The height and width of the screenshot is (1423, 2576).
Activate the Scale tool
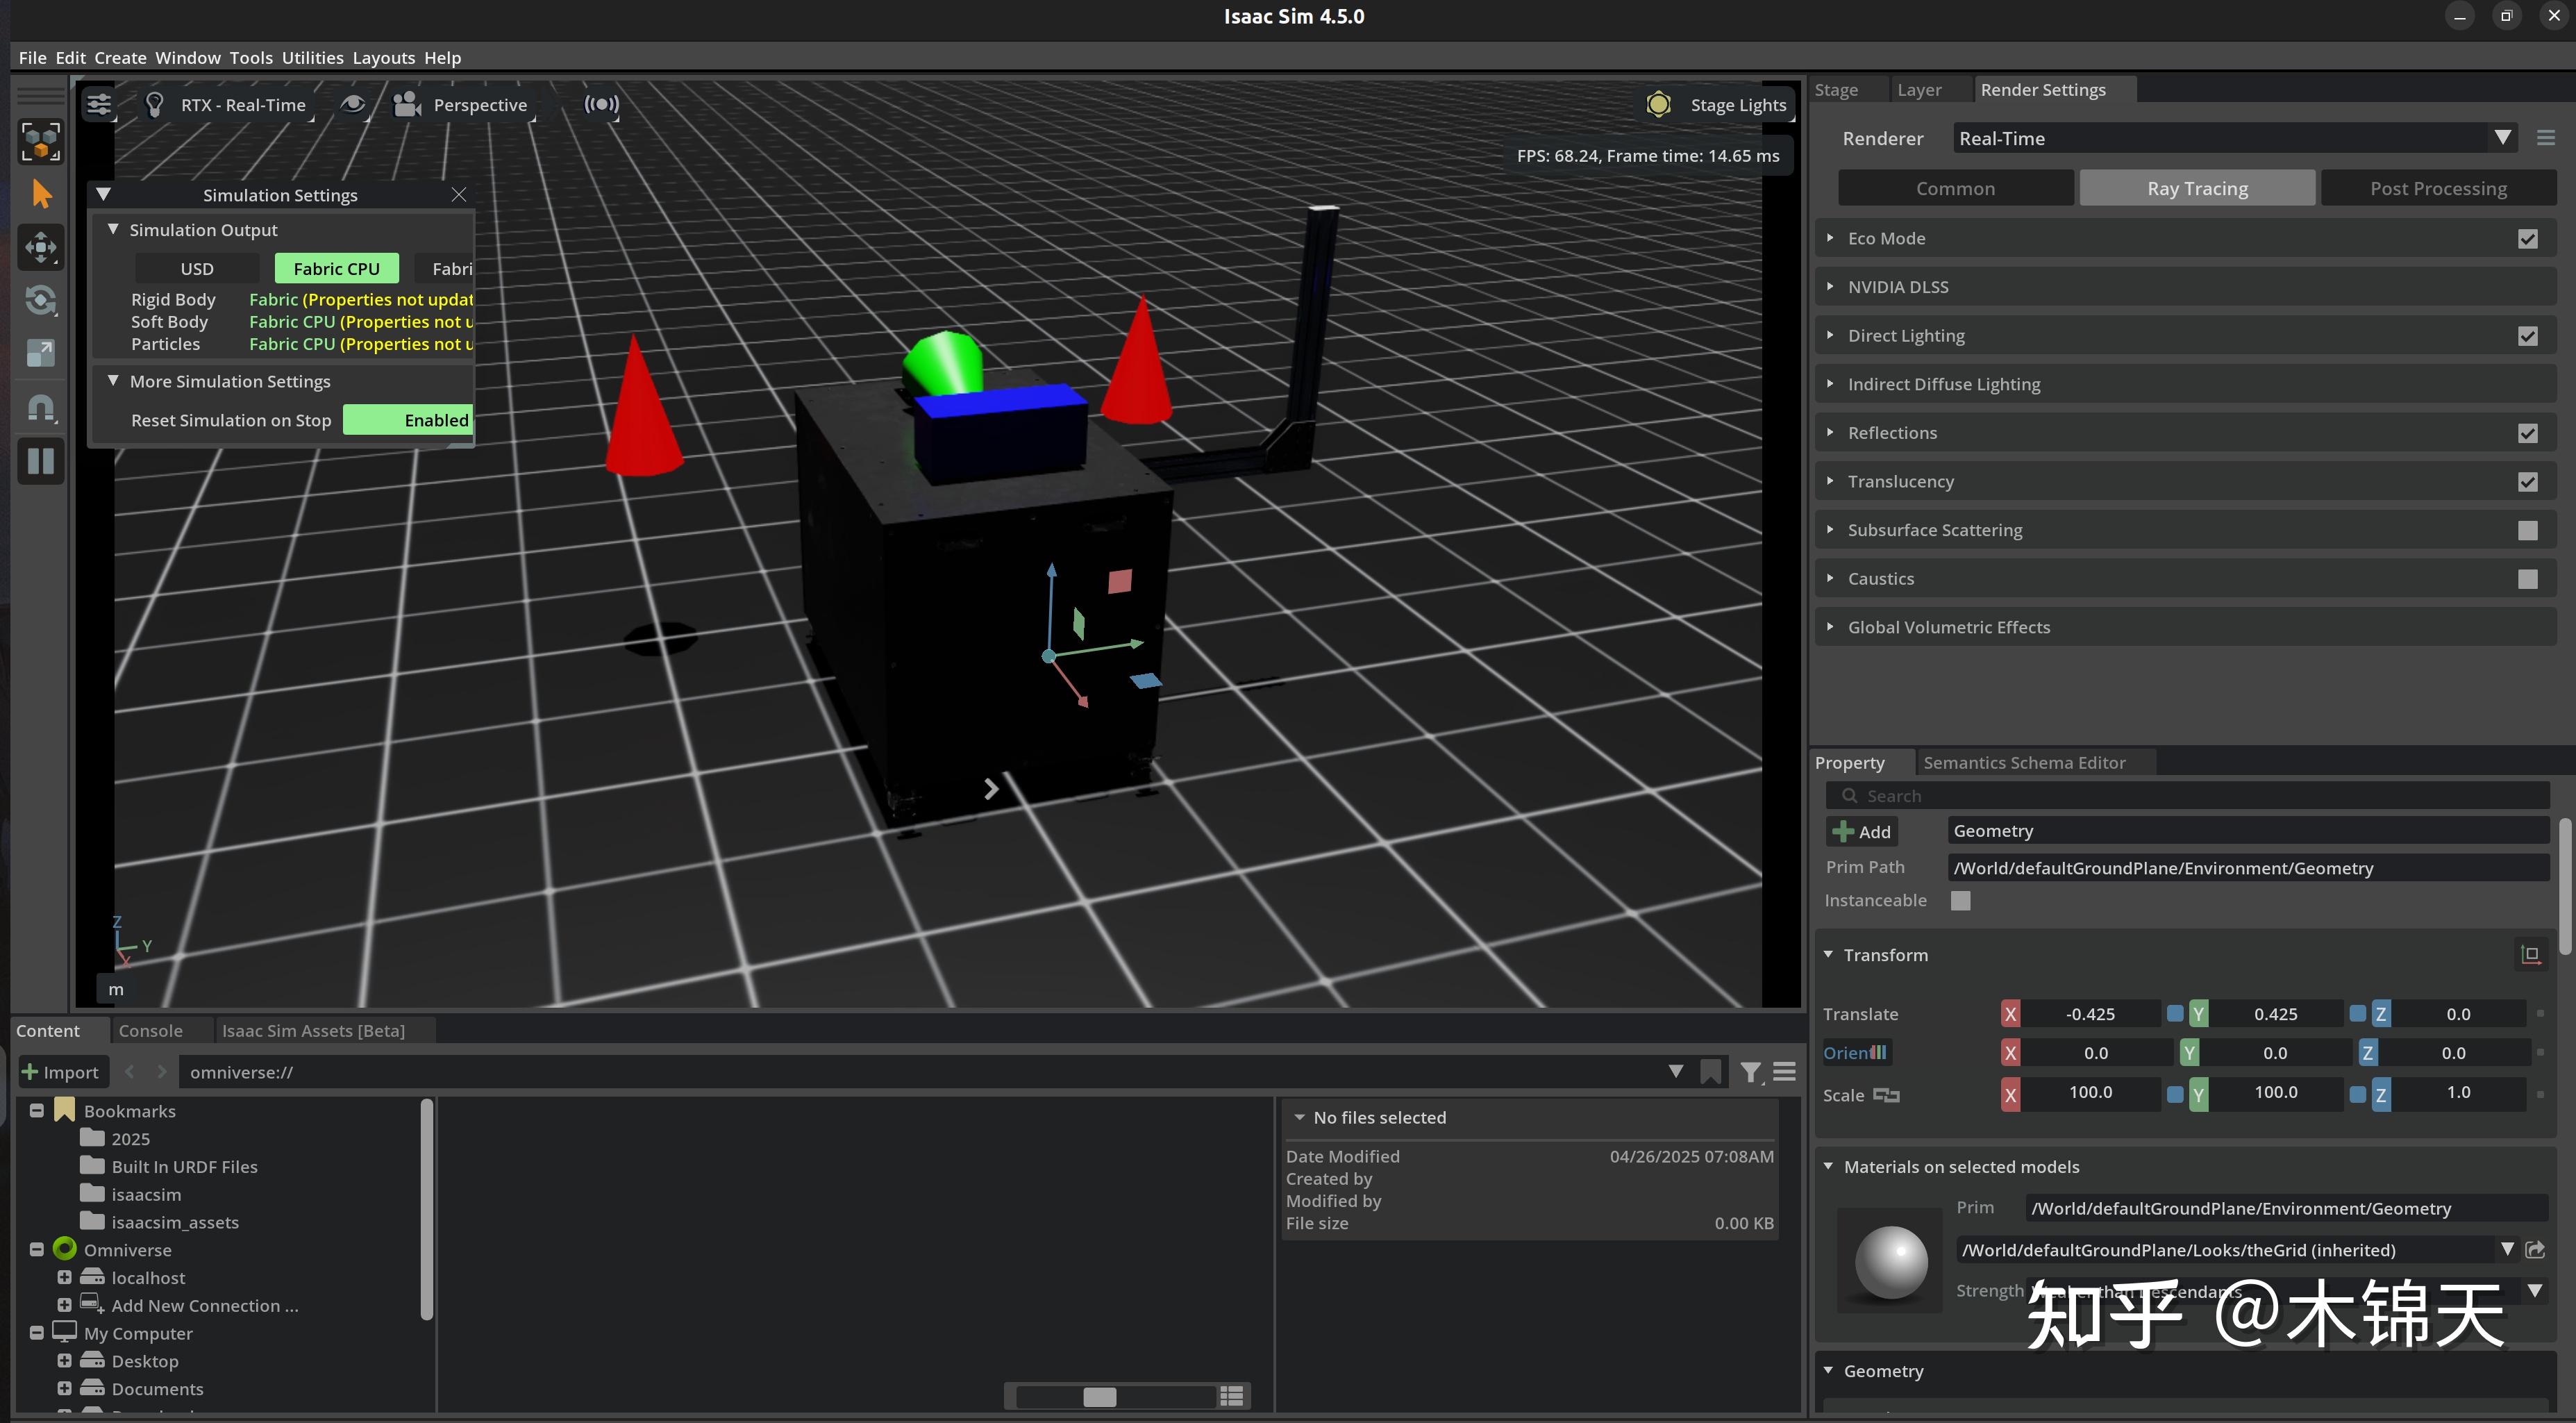tap(41, 352)
